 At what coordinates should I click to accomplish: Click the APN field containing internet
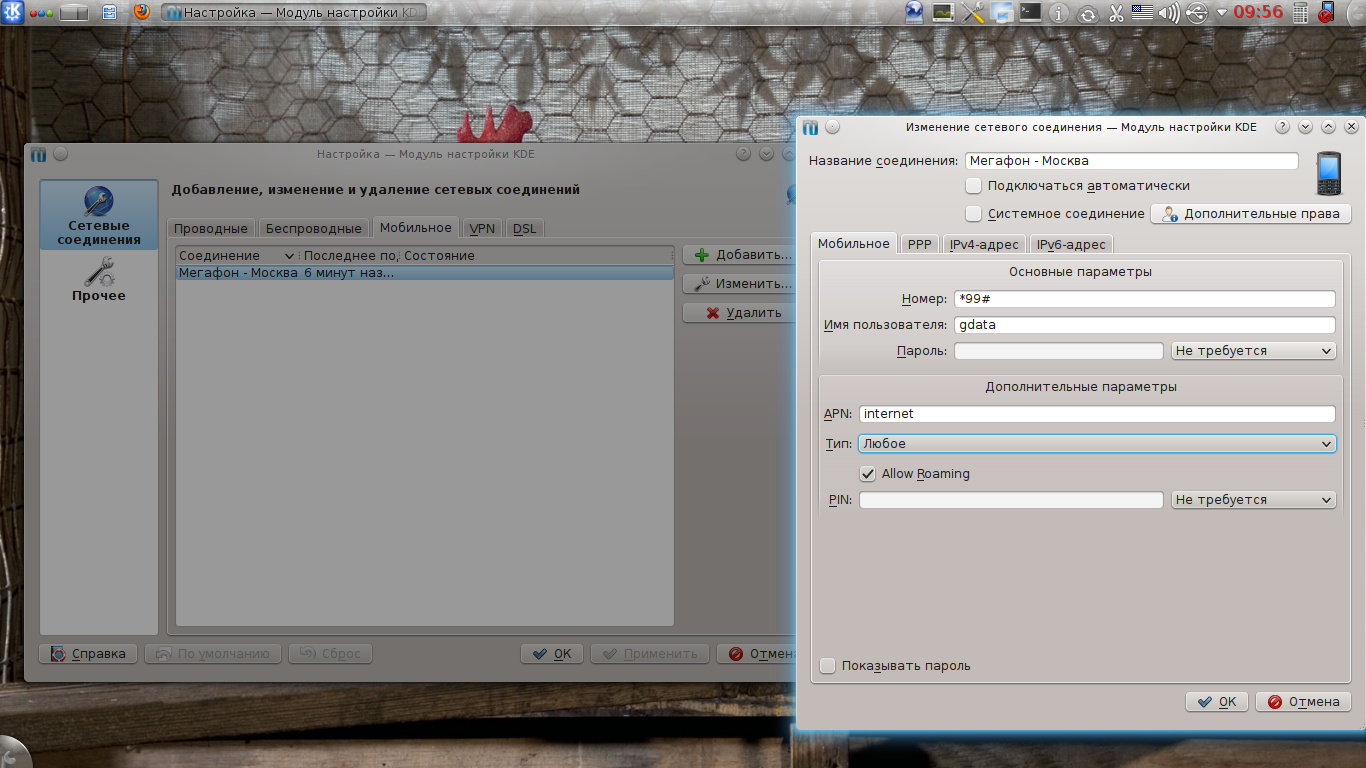1097,414
